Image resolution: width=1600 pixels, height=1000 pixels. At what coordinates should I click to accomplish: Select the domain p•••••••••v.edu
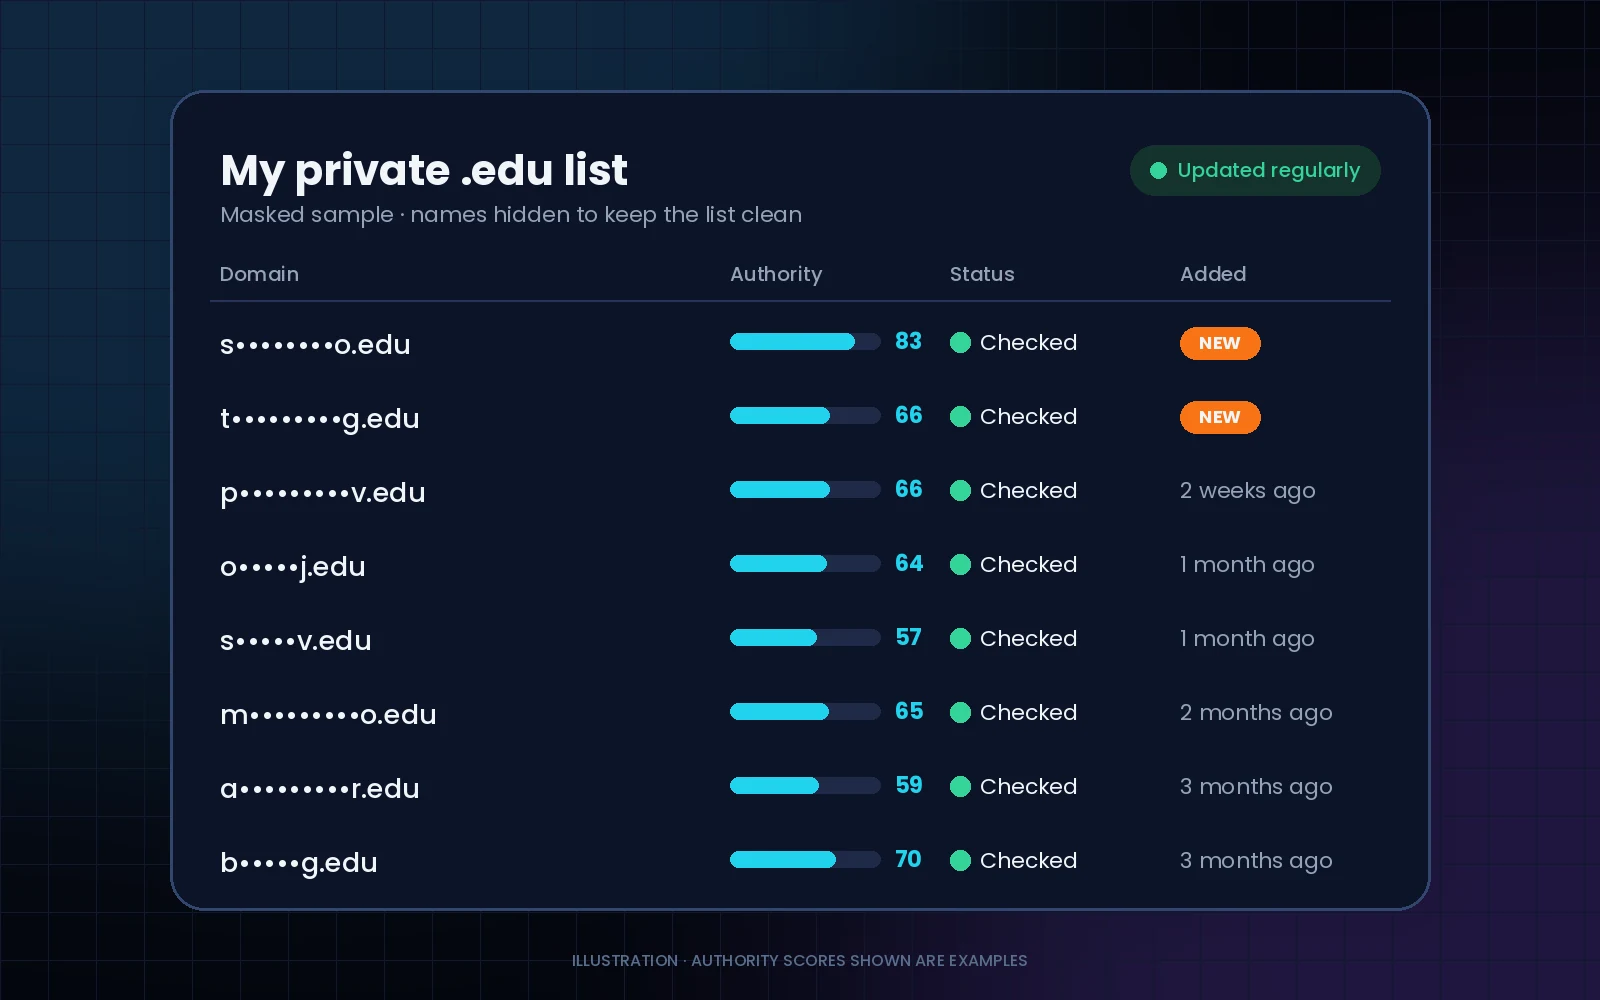click(323, 493)
